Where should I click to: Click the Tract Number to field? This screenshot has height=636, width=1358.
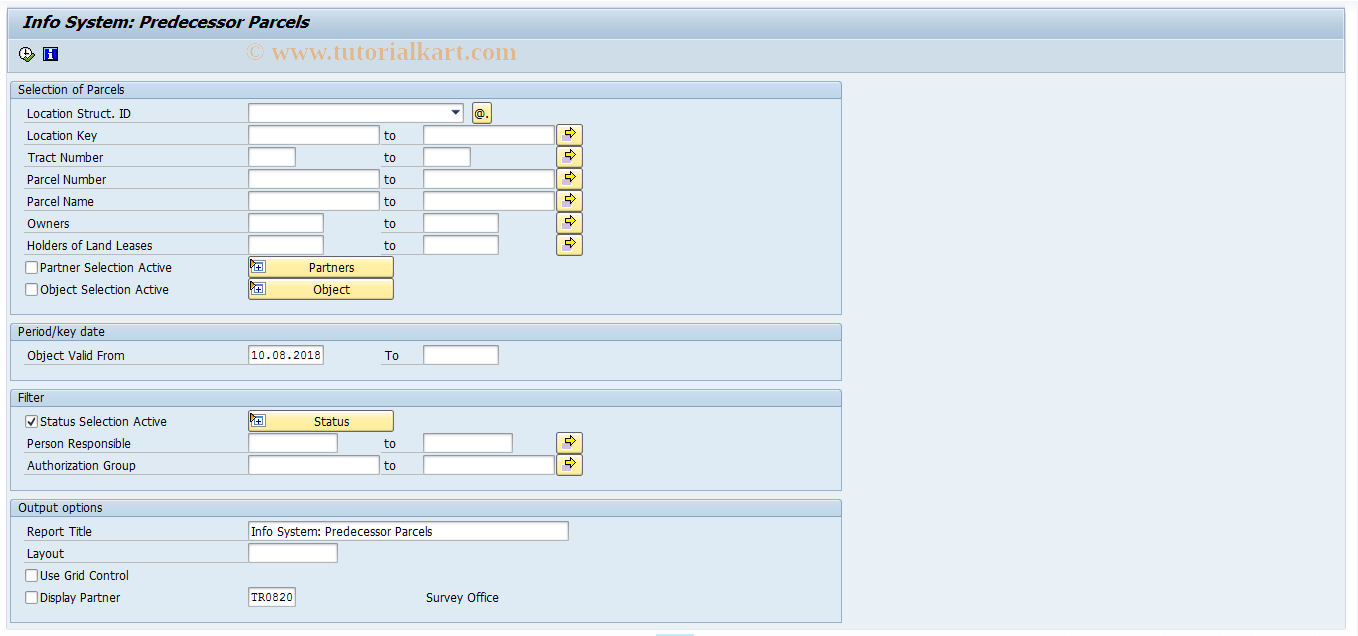(447, 157)
